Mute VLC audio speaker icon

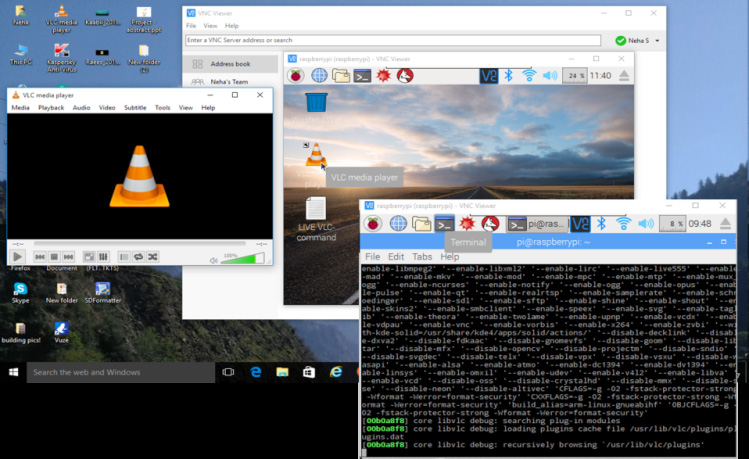tap(214, 260)
